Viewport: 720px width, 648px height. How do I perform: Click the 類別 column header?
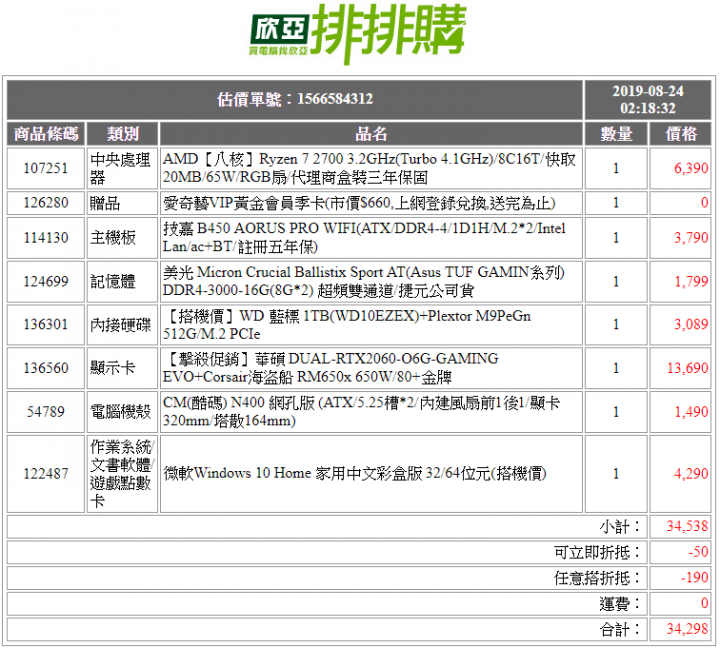tap(123, 134)
